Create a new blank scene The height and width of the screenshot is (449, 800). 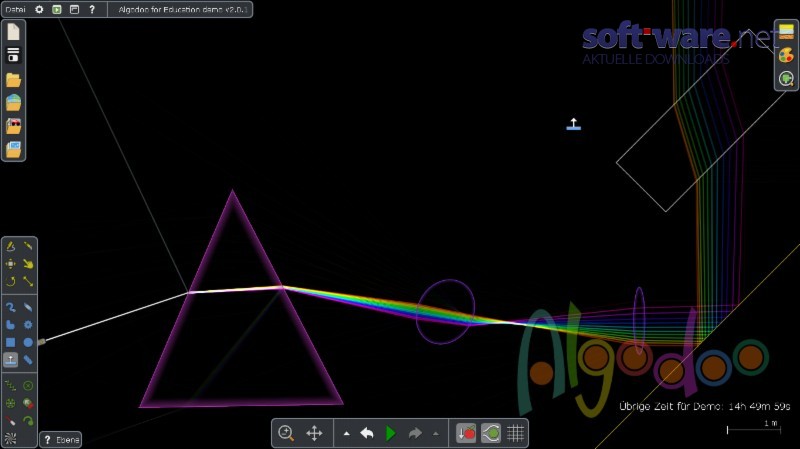(x=13, y=32)
